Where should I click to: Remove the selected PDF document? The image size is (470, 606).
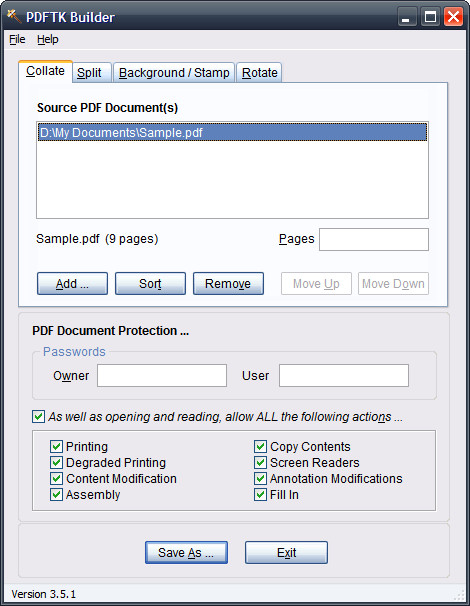[228, 284]
